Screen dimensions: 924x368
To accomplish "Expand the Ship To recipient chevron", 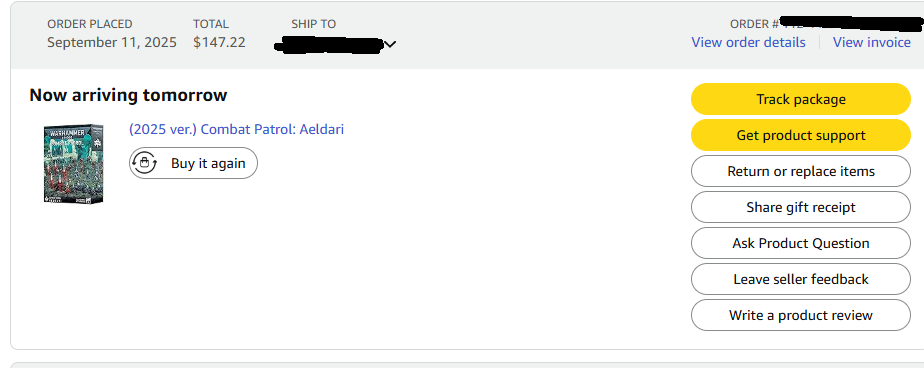I will pos(390,44).
